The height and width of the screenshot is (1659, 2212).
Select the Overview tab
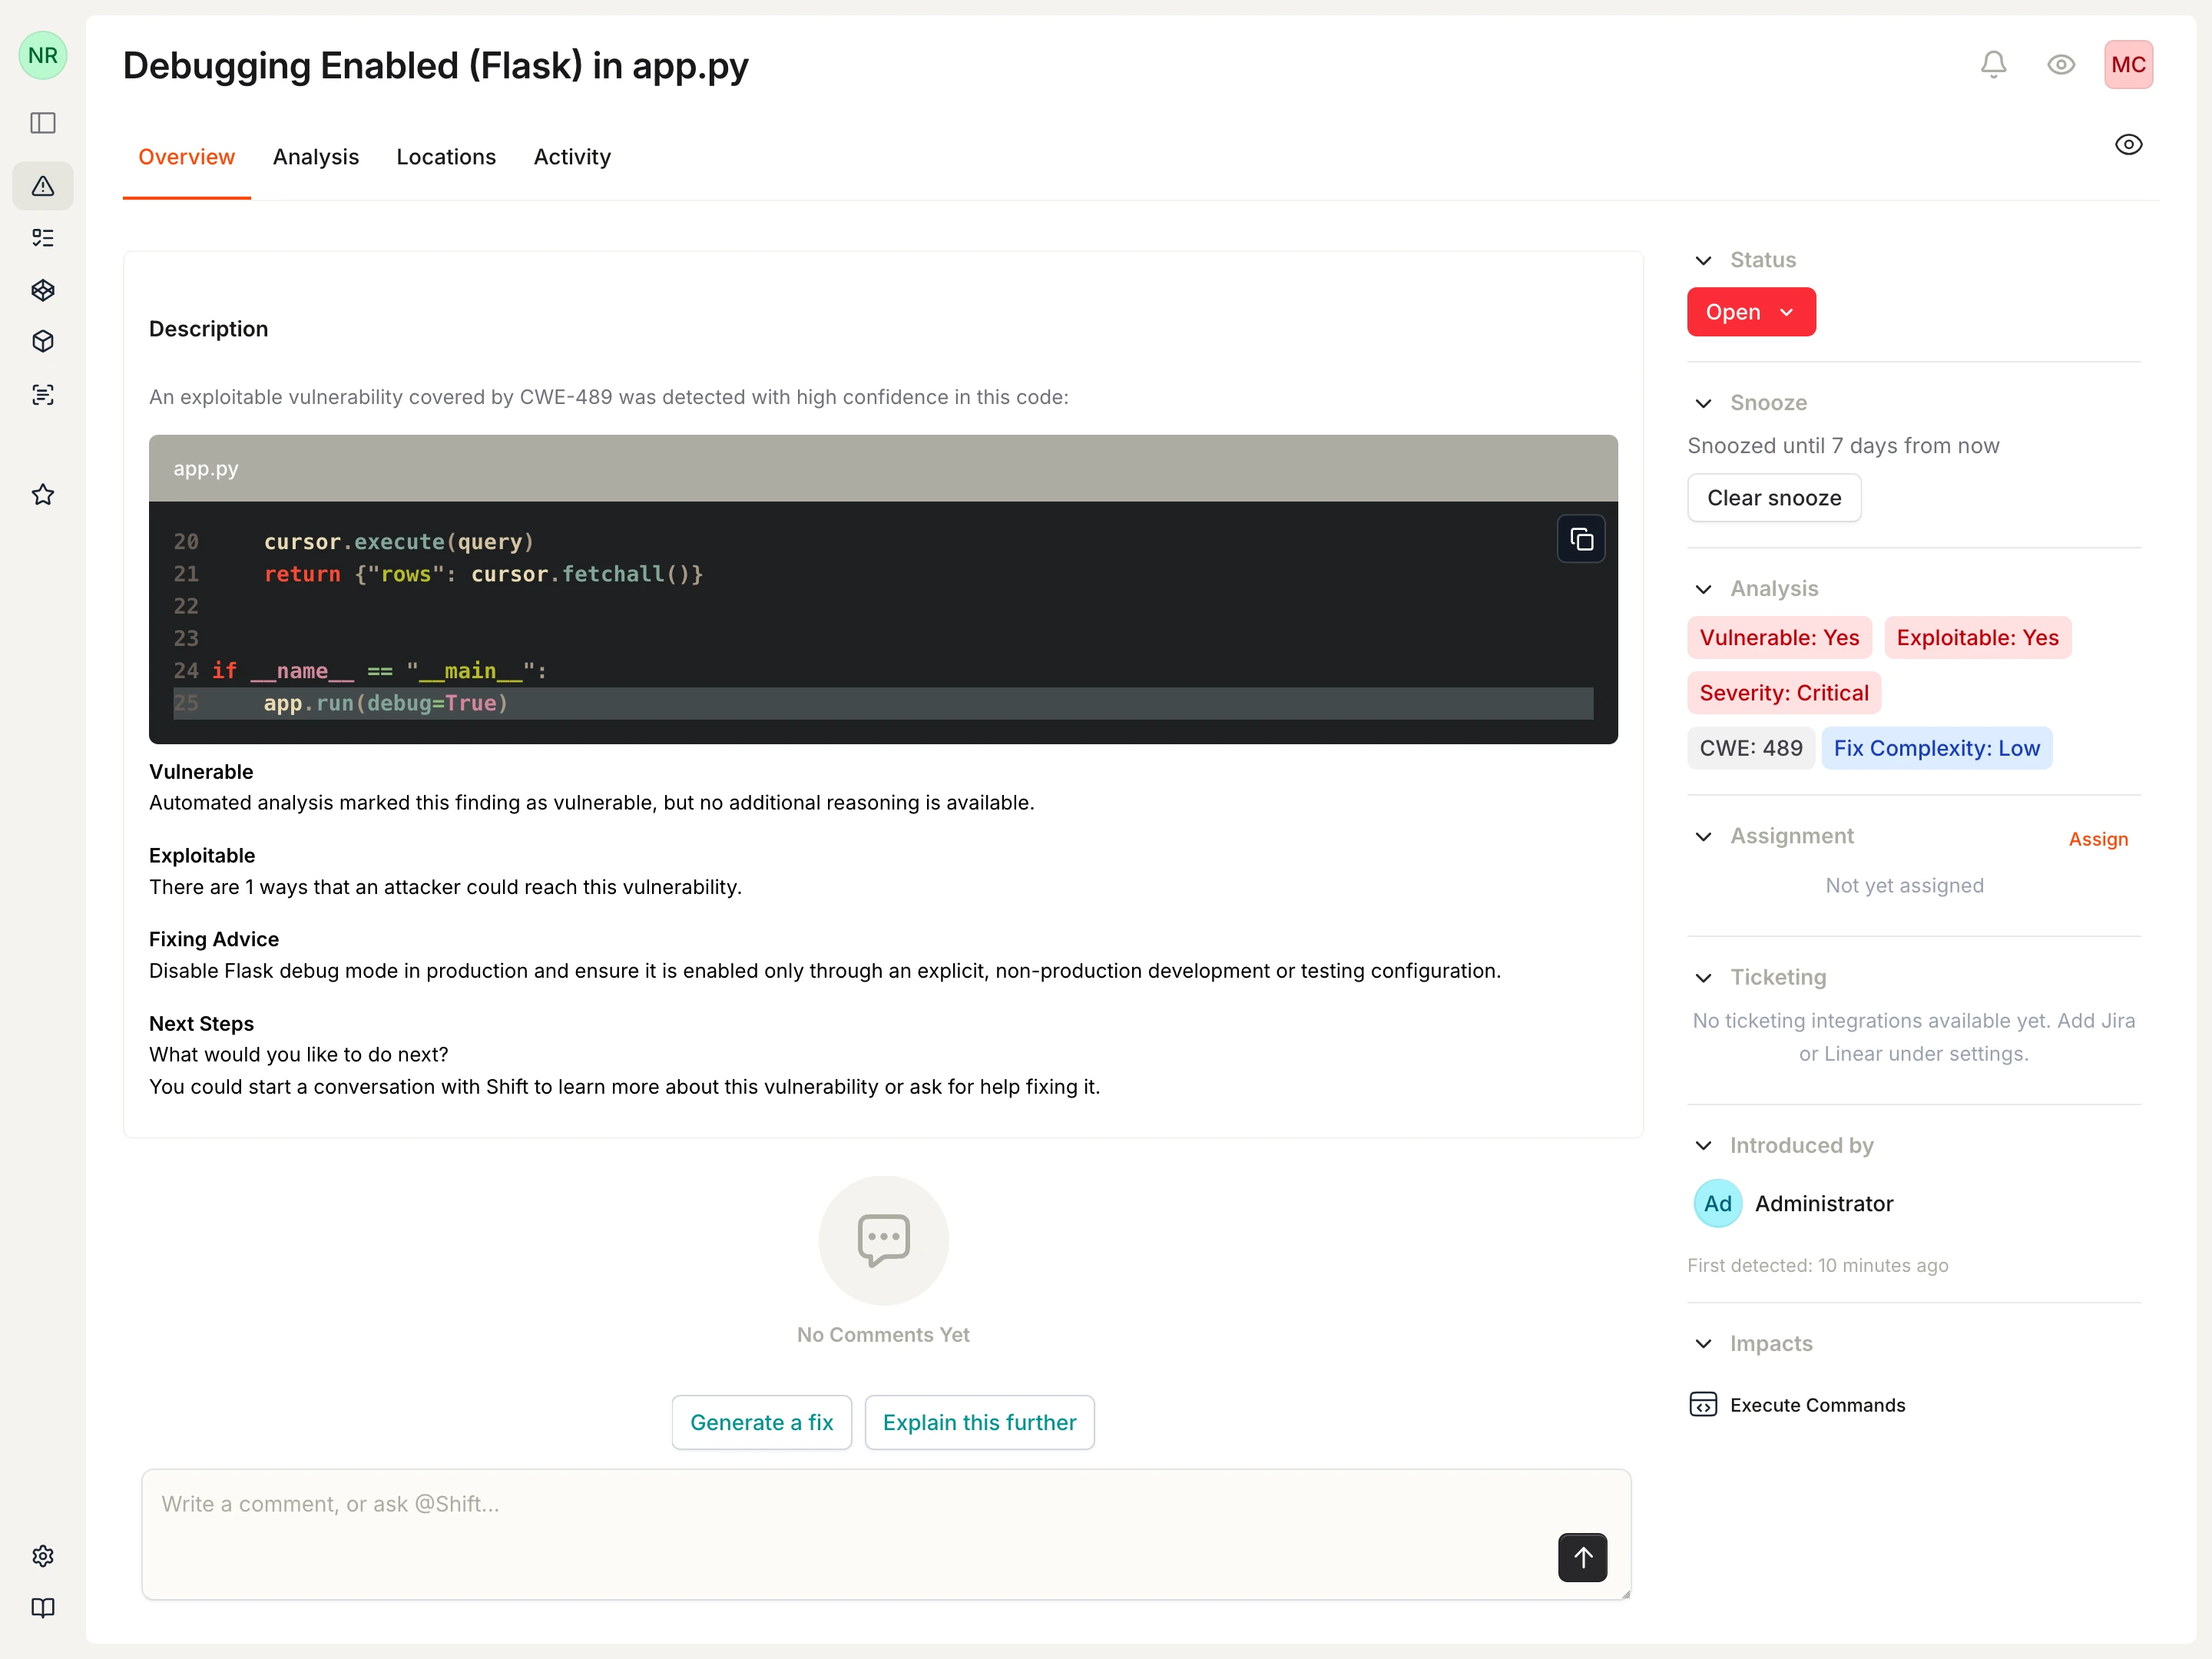point(187,157)
